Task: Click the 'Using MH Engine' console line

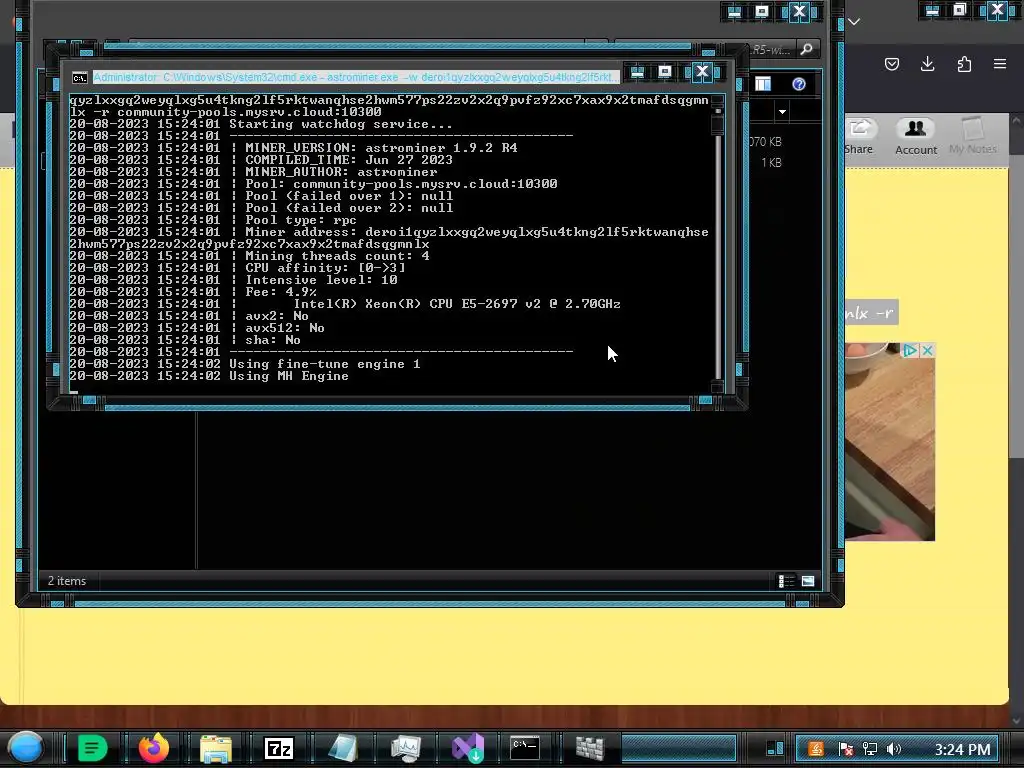Action: 289,376
